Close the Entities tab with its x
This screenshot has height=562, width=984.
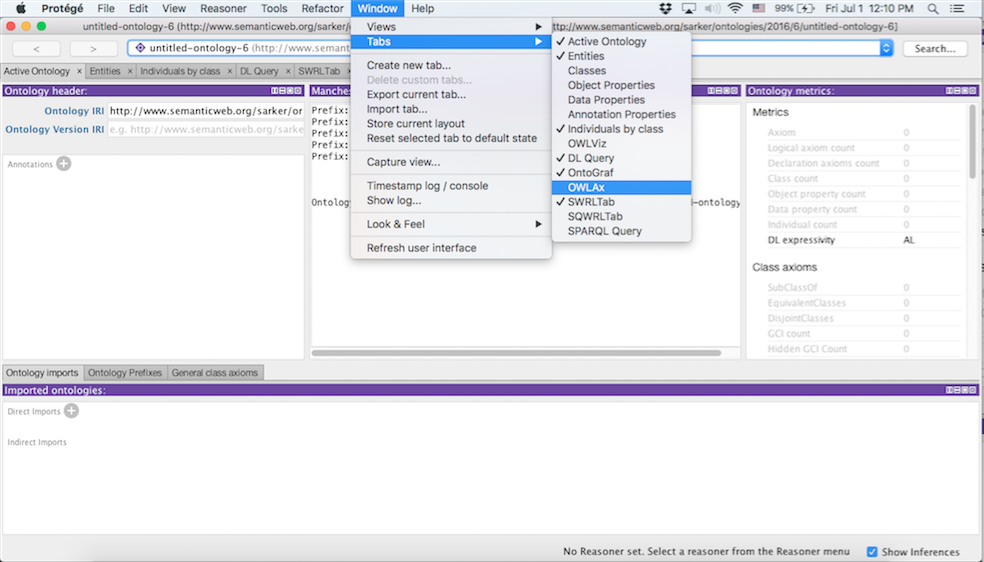pos(130,72)
